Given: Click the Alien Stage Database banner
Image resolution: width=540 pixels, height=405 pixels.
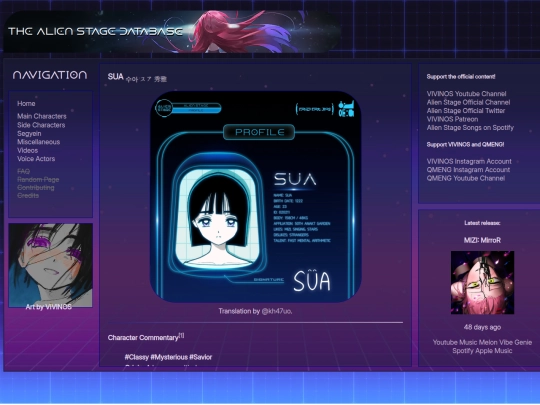Looking at the screenshot, I should click(x=172, y=31).
